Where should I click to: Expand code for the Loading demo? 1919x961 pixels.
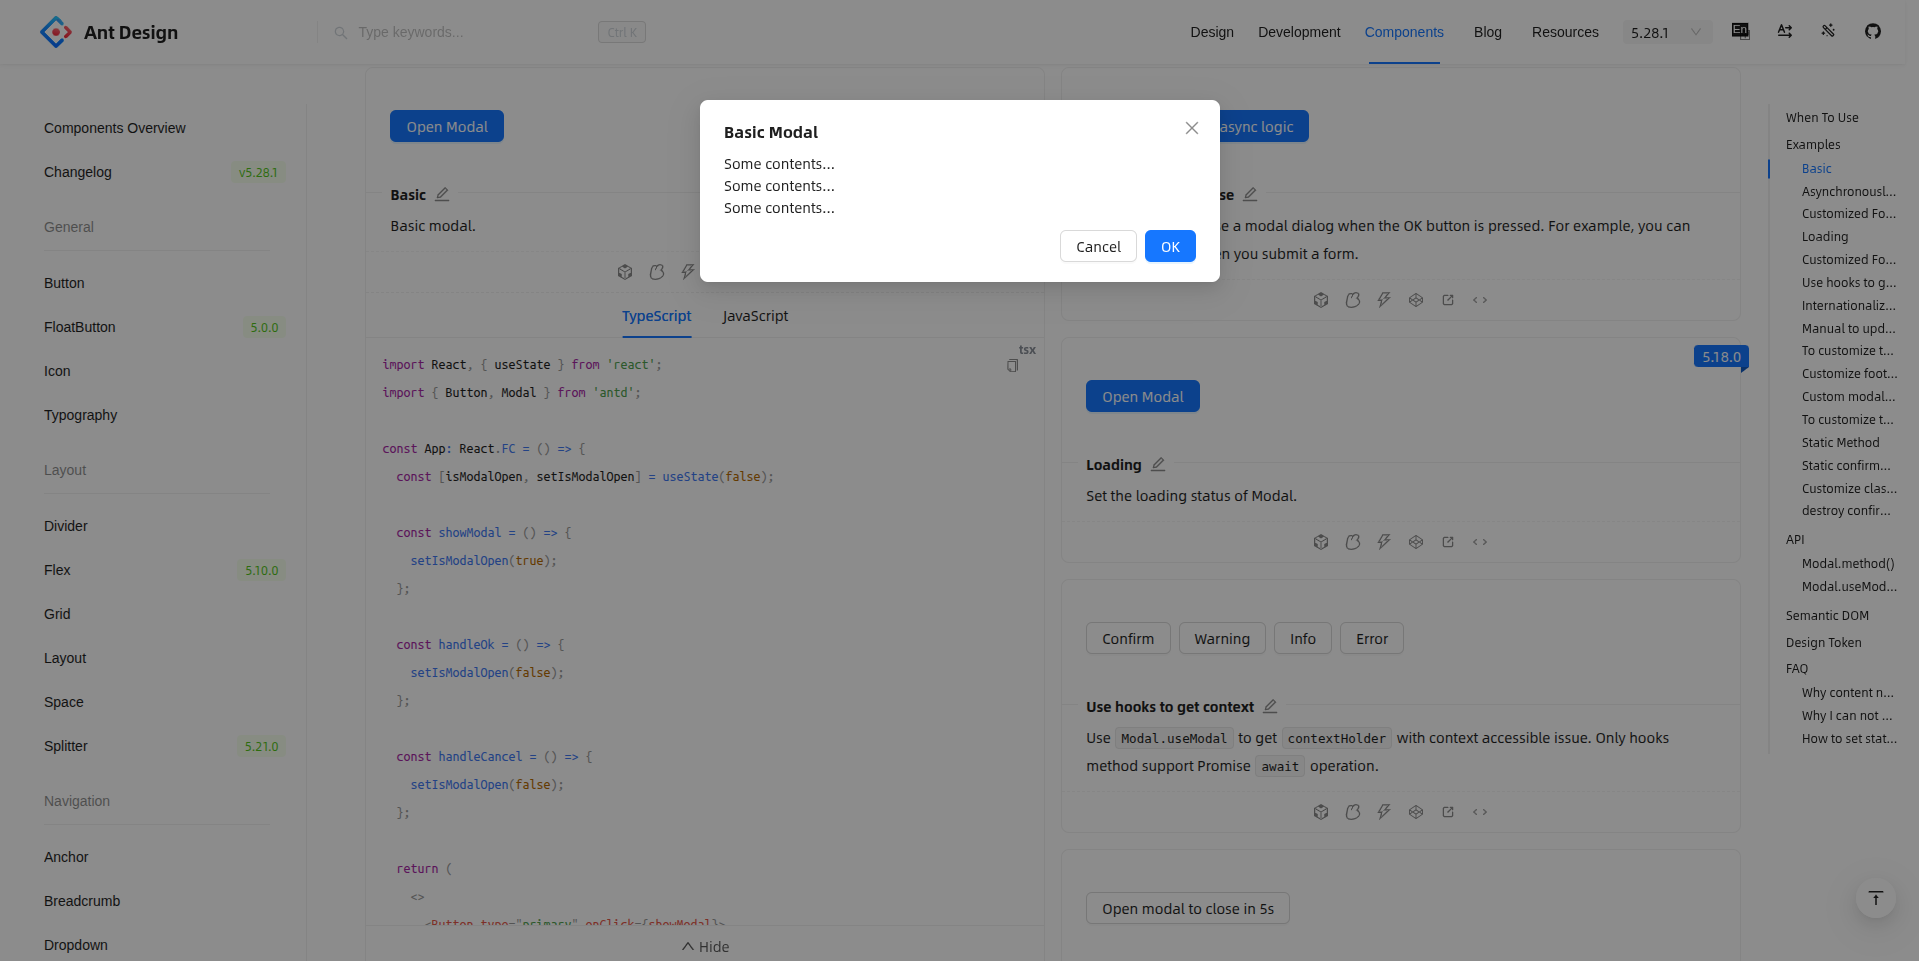click(x=1480, y=542)
